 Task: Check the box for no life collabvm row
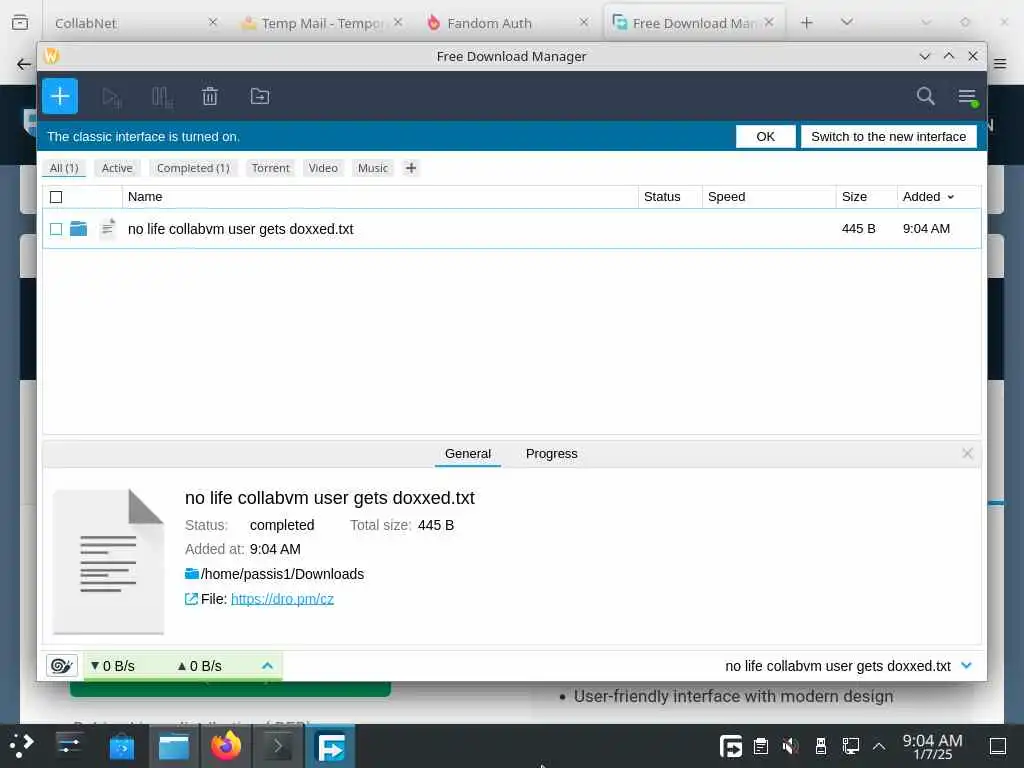[x=56, y=229]
